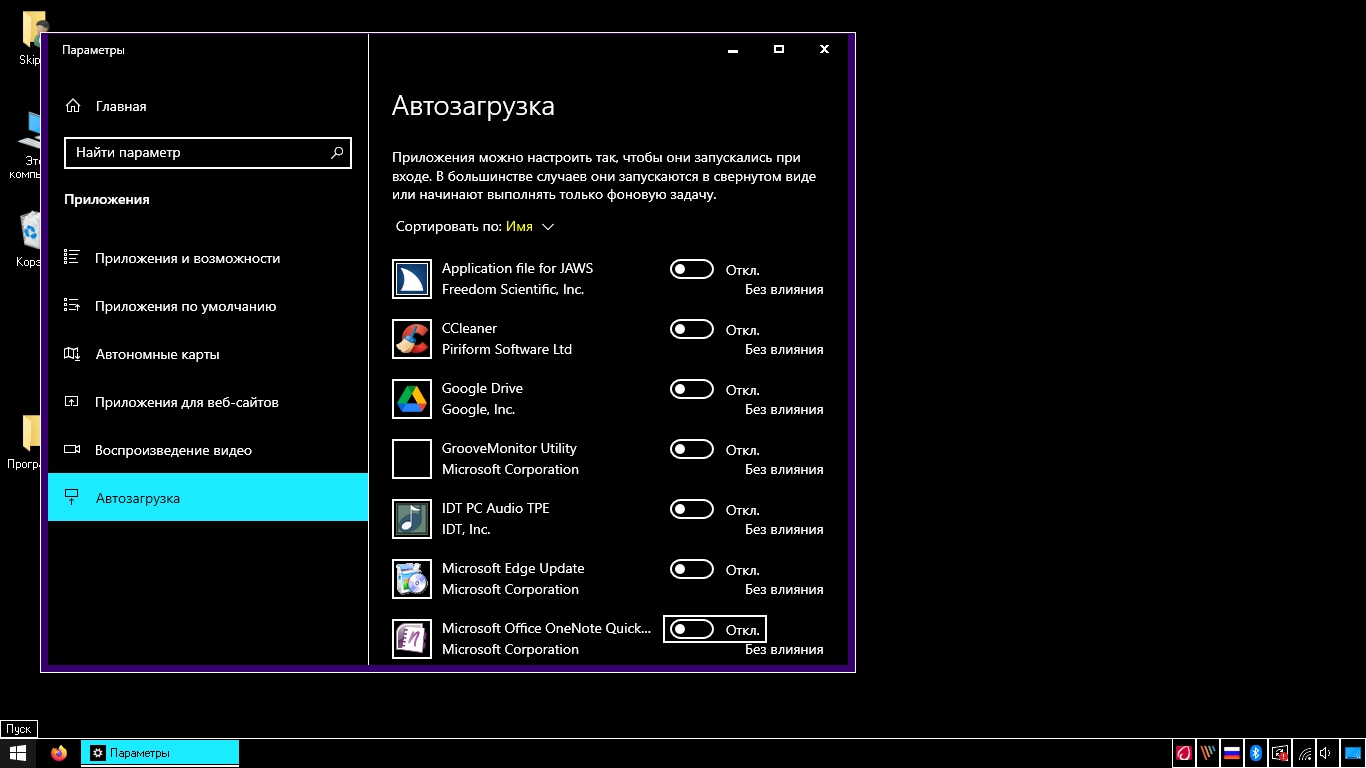Viewport: 1366px width, 768px height.
Task: Open the Сортировать по: Имя dropdown
Action: tap(475, 227)
